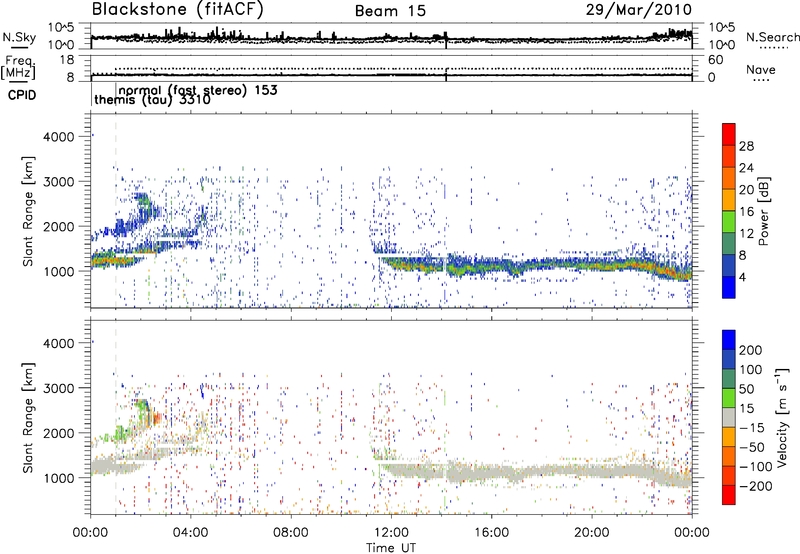
Task: Pick the bright blue segment below 4 dB
Action: pos(729,288)
